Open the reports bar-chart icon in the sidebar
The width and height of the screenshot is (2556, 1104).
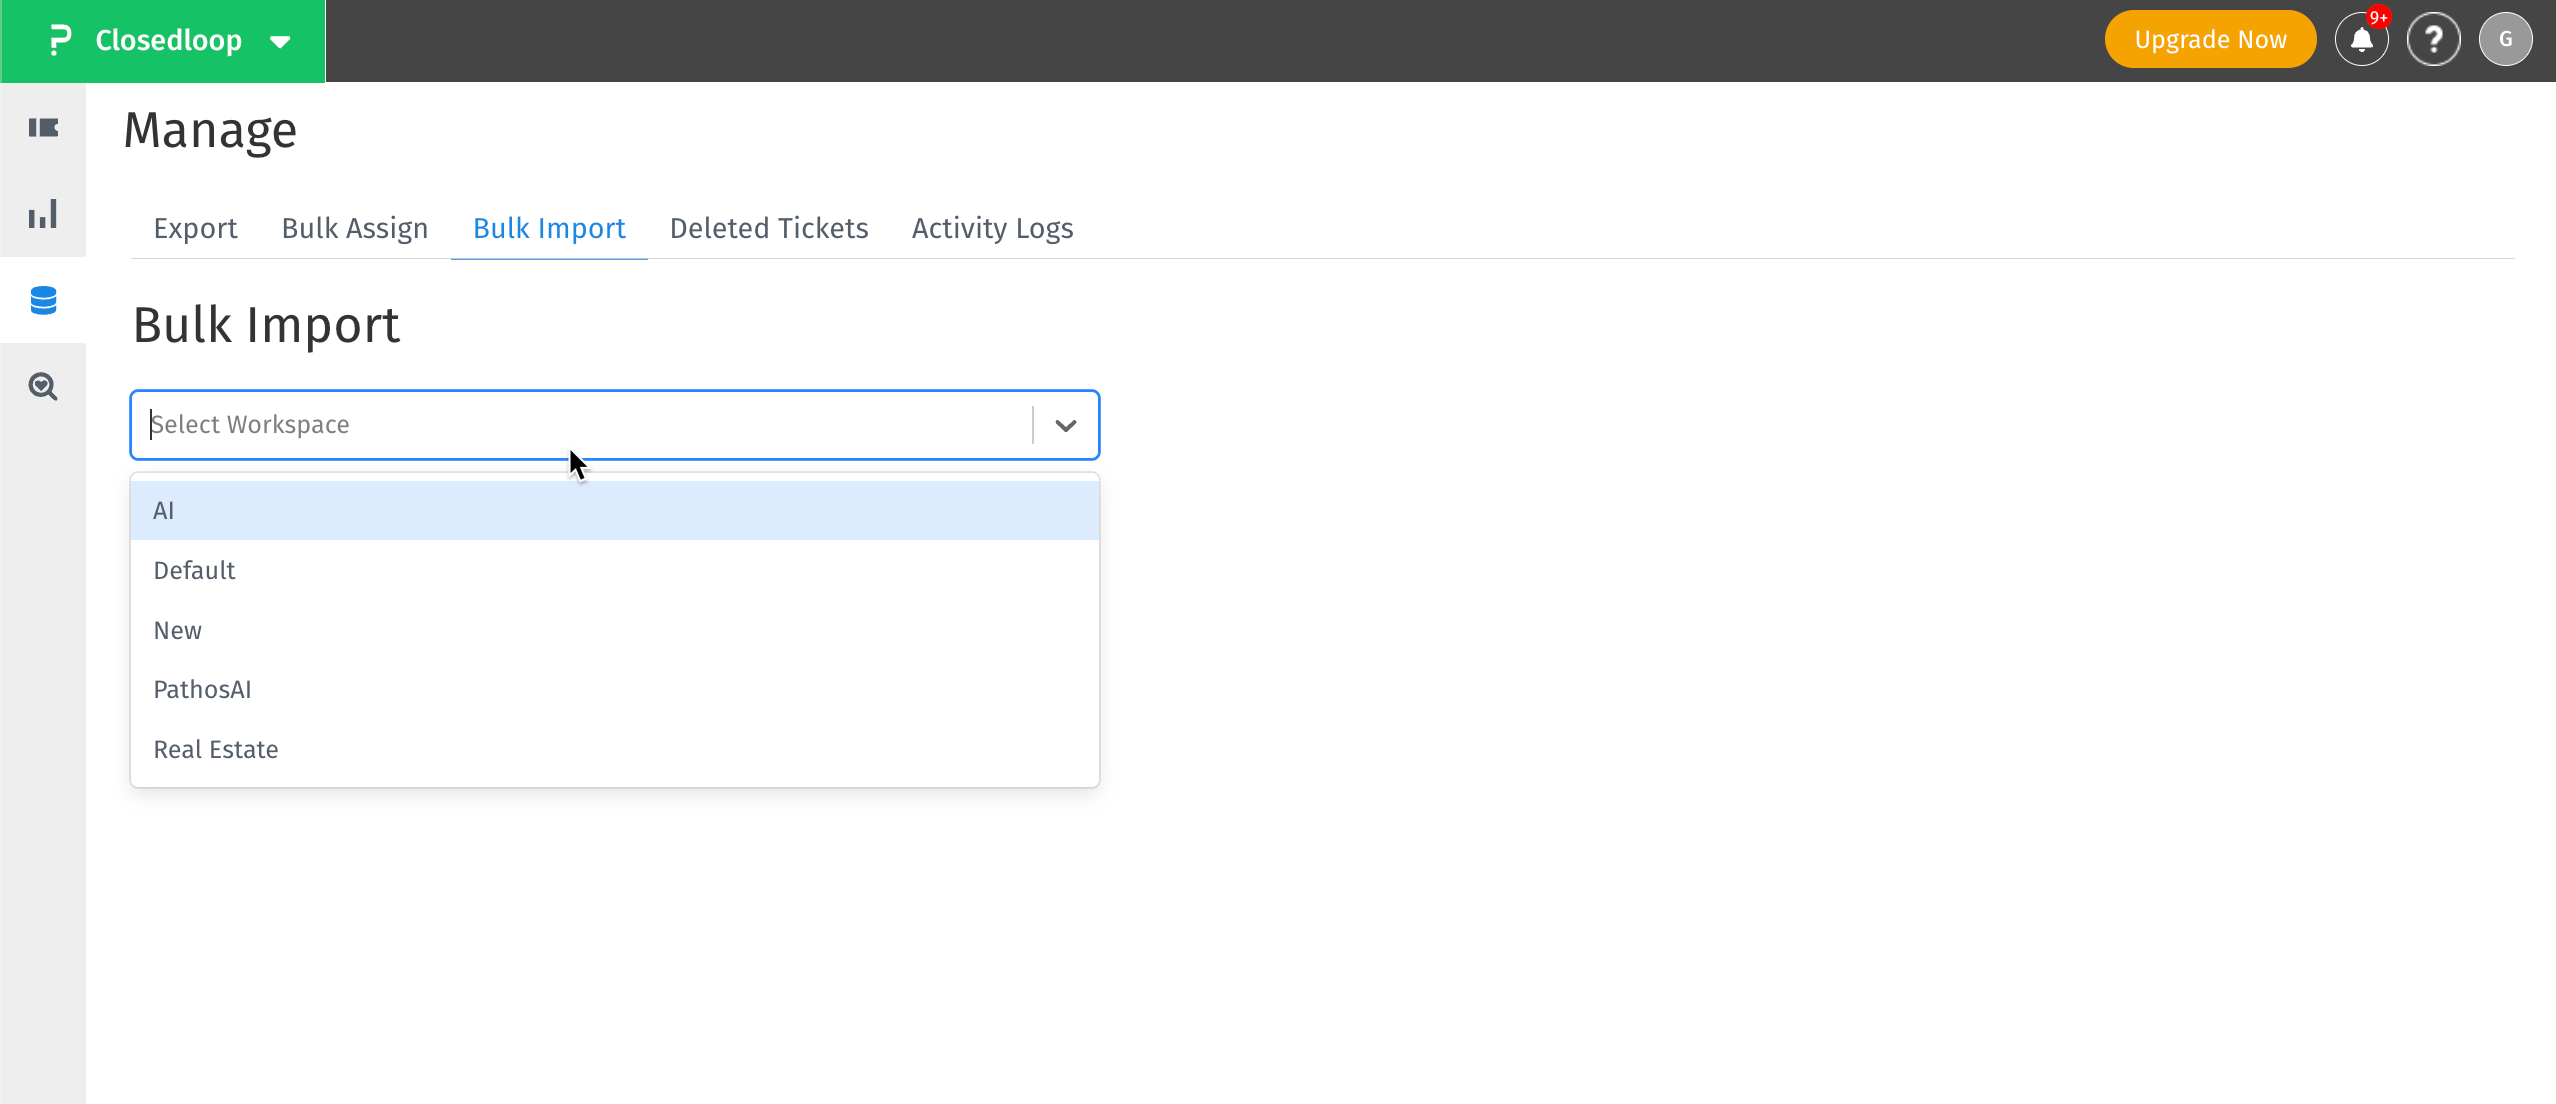43,213
